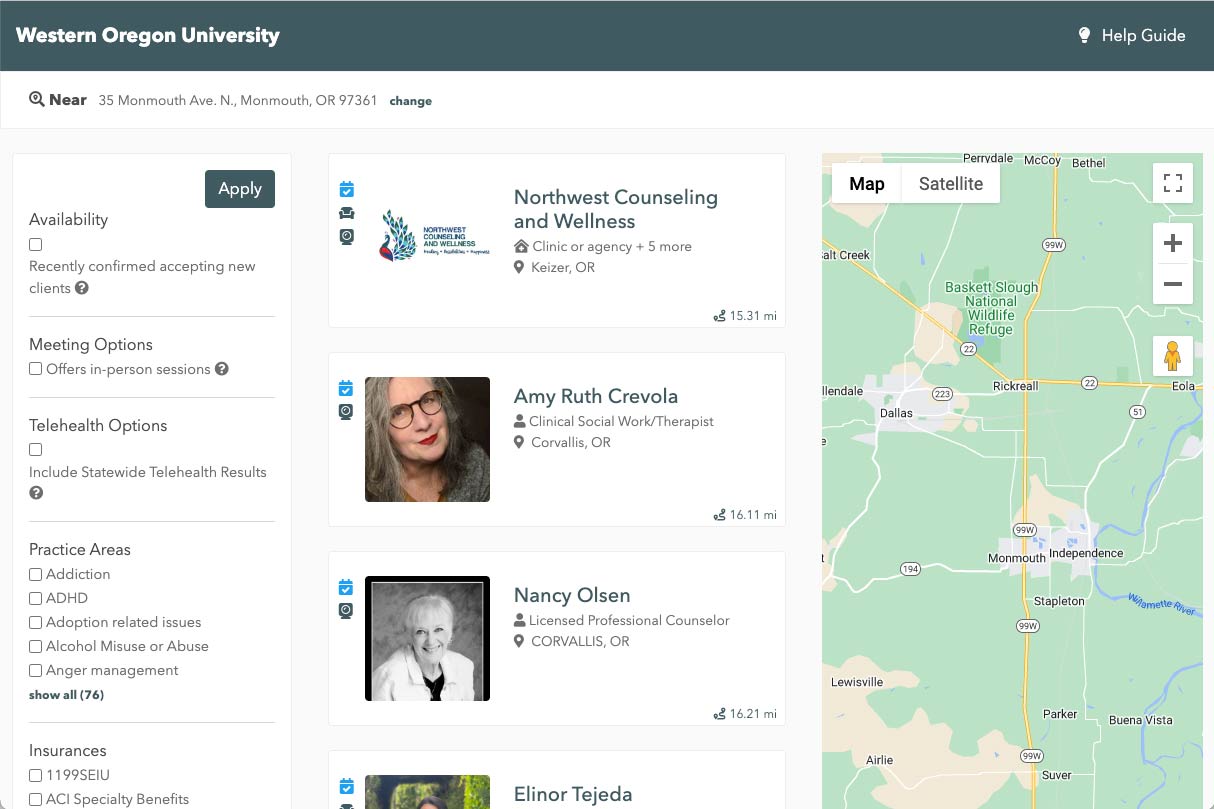Check the Include Statewide Telehealth Results option
This screenshot has width=1214, height=809.
(x=35, y=449)
